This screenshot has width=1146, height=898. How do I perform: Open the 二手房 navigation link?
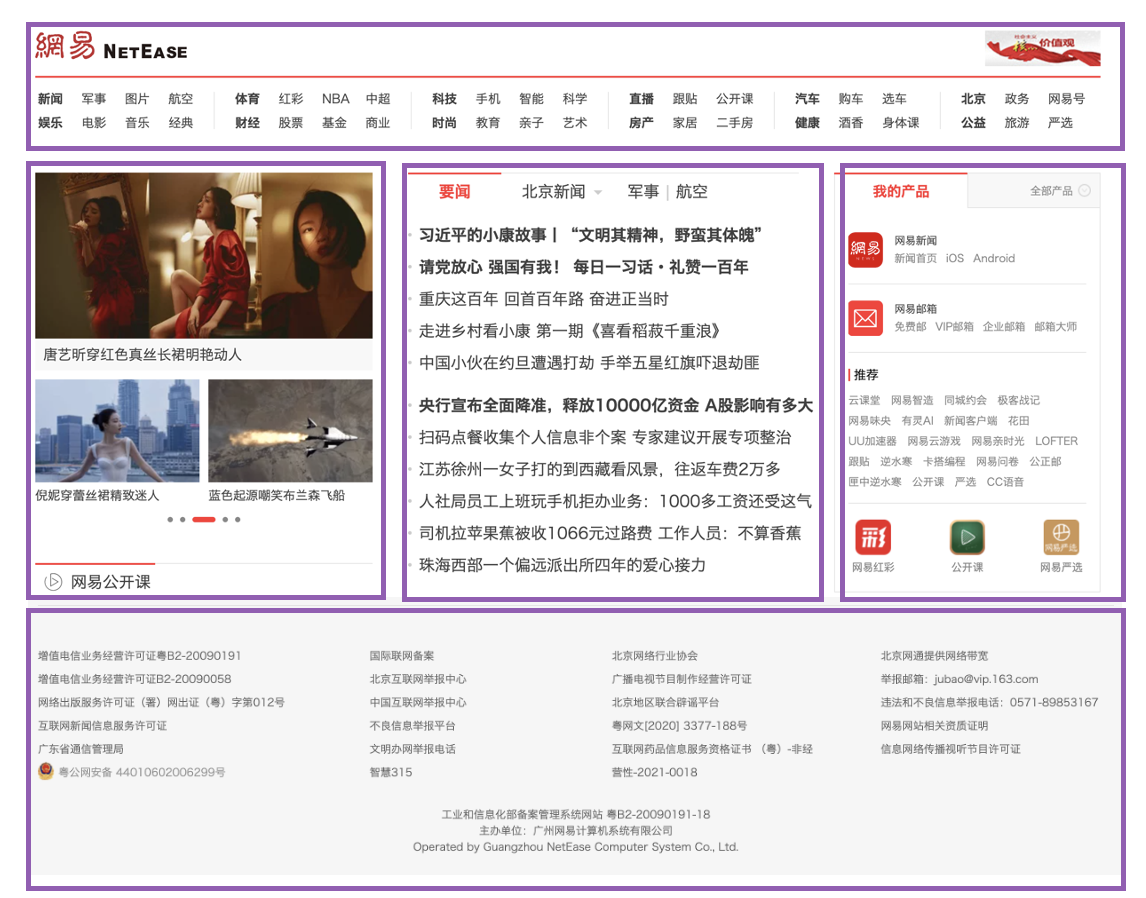coord(735,123)
